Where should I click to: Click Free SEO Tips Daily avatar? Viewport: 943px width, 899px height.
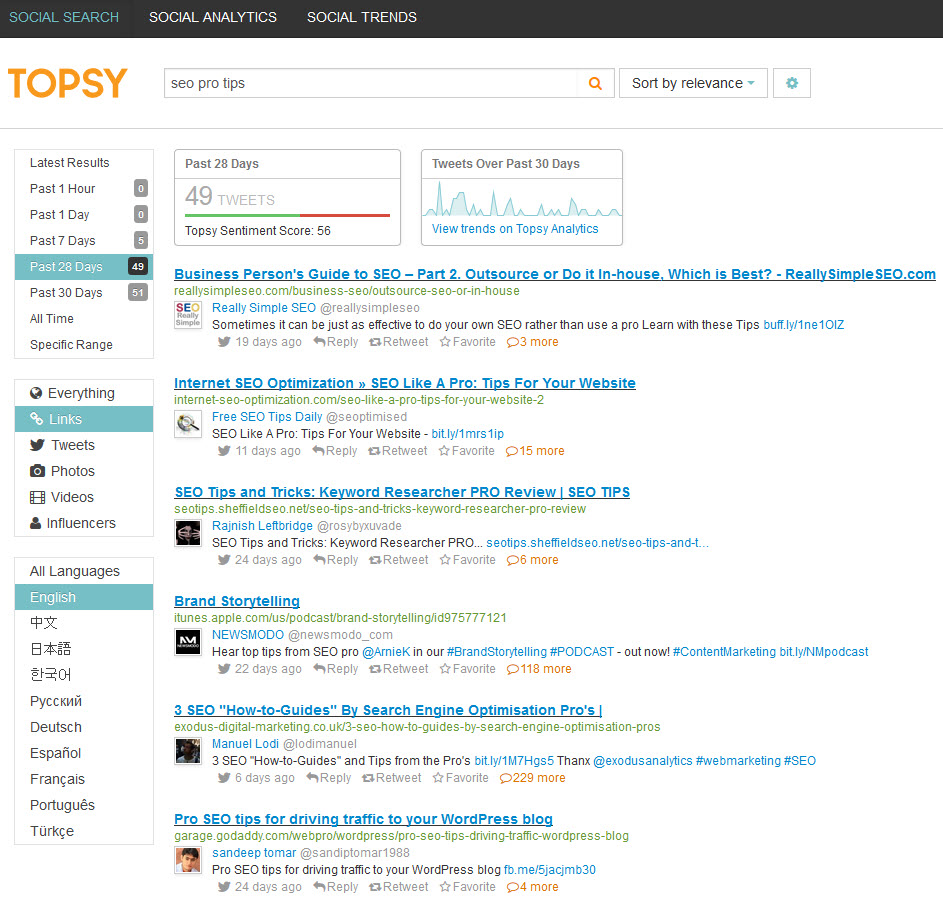(188, 424)
